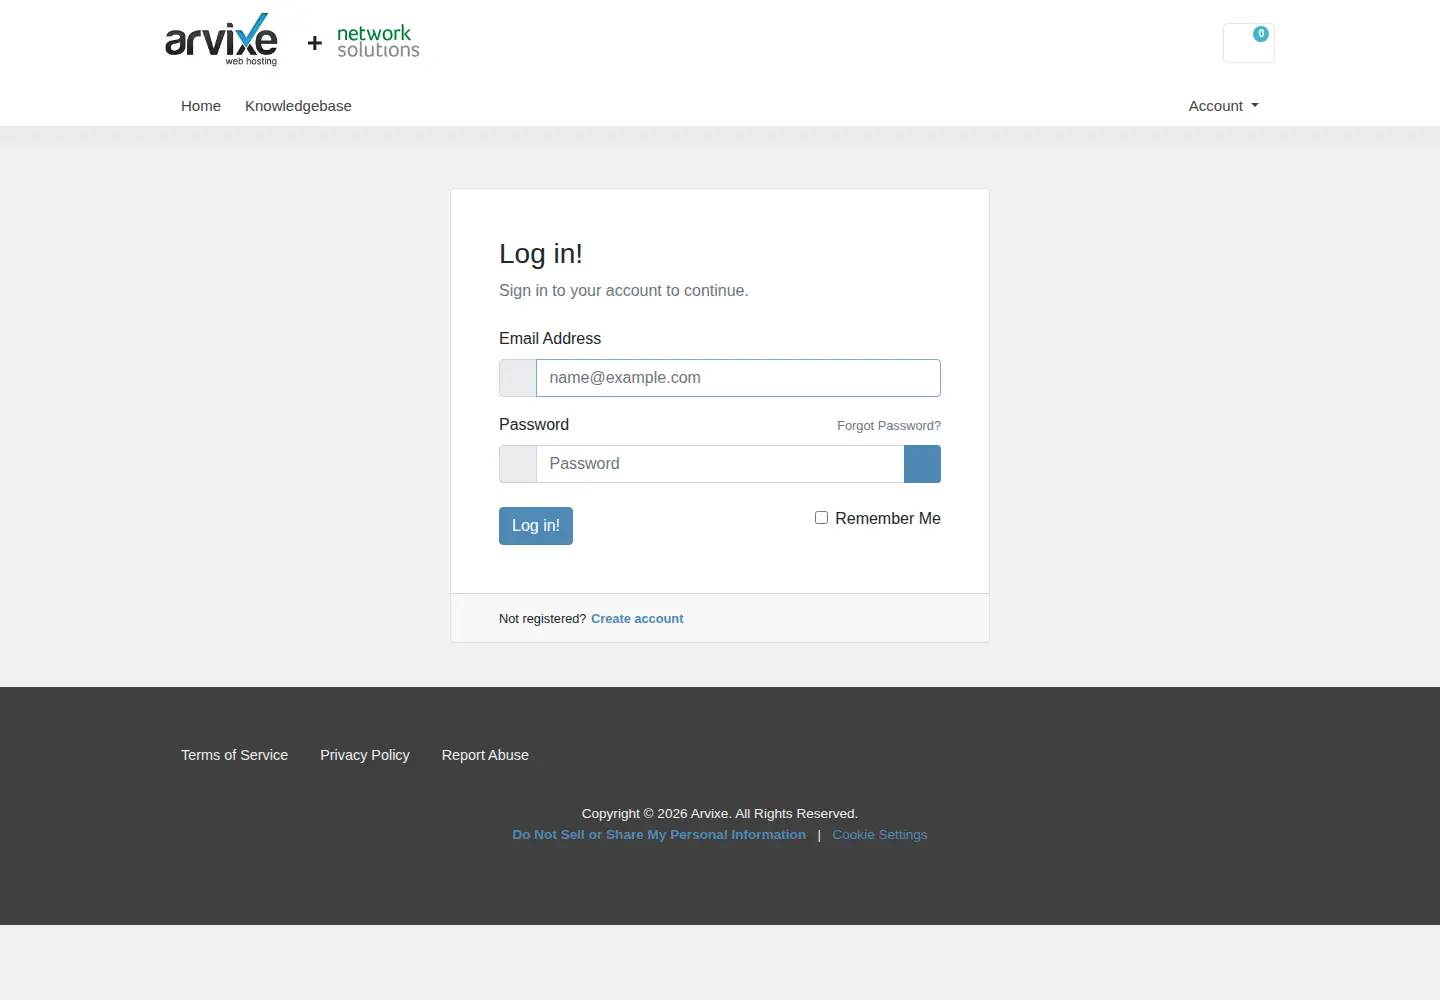Toggle password visibility button

[x=922, y=464]
